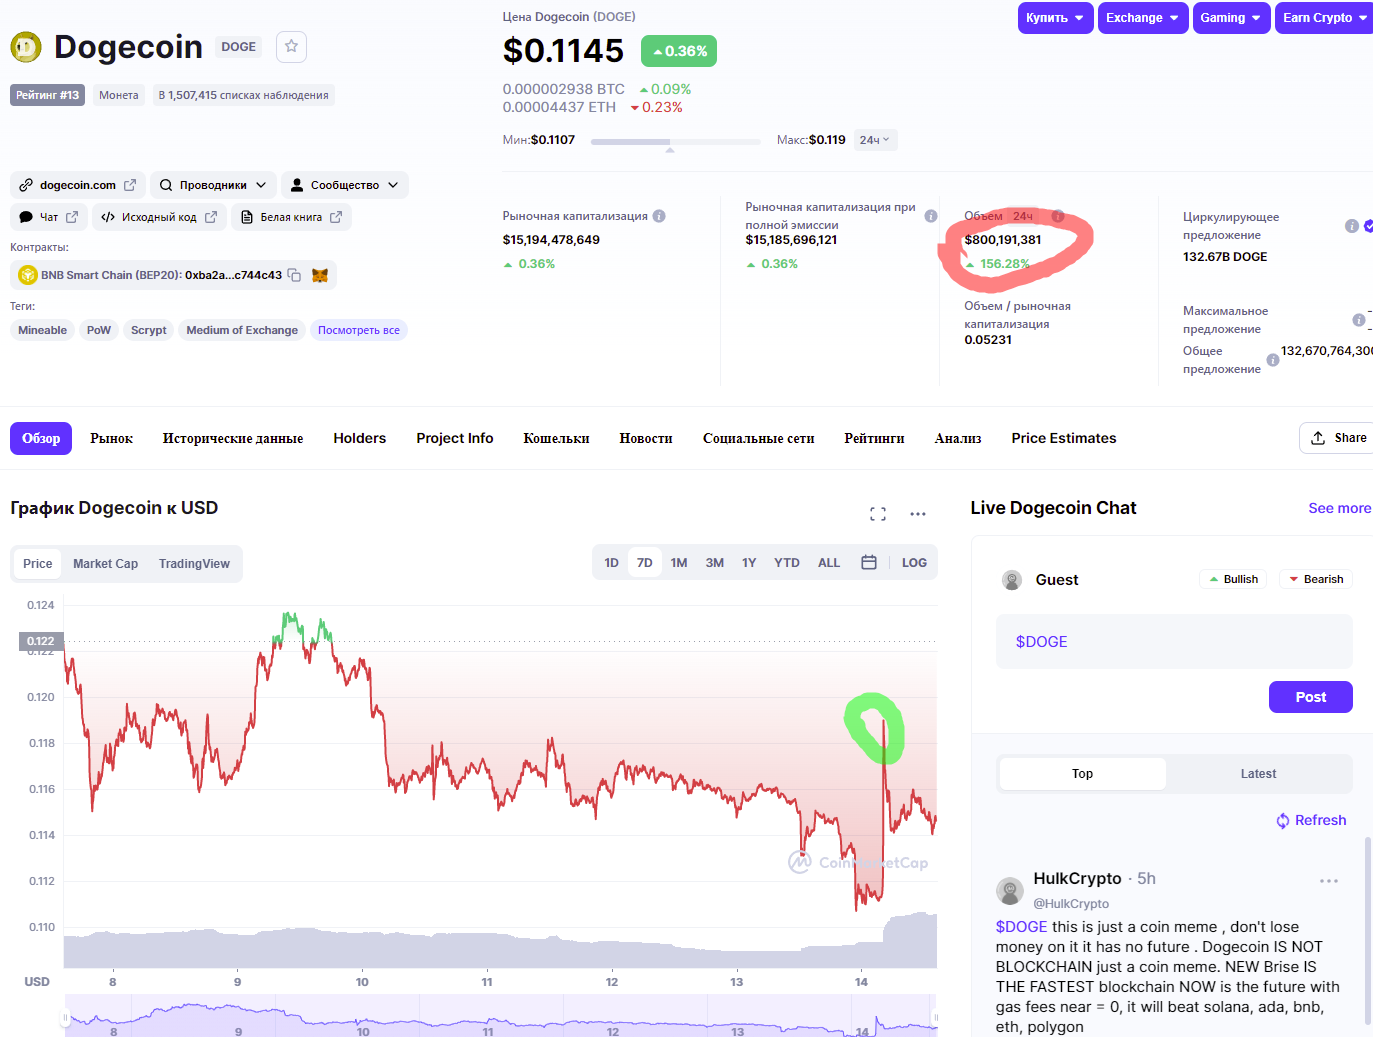Select Bullish sentiment in chat
Screen dimensions: 1373x1037
point(1233,579)
